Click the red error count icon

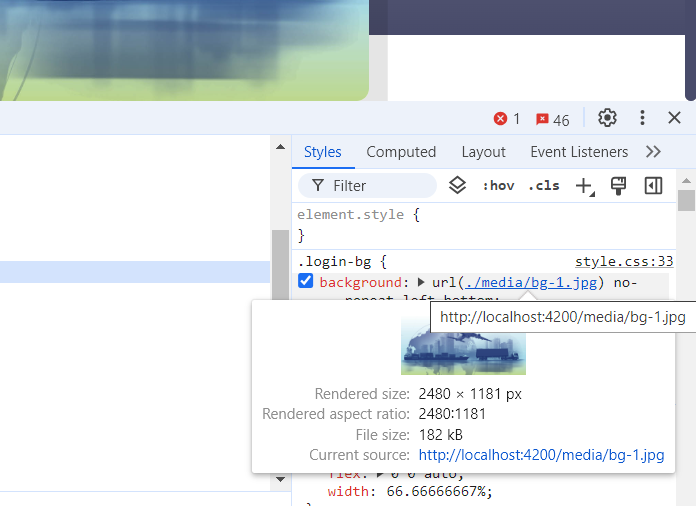(500, 119)
